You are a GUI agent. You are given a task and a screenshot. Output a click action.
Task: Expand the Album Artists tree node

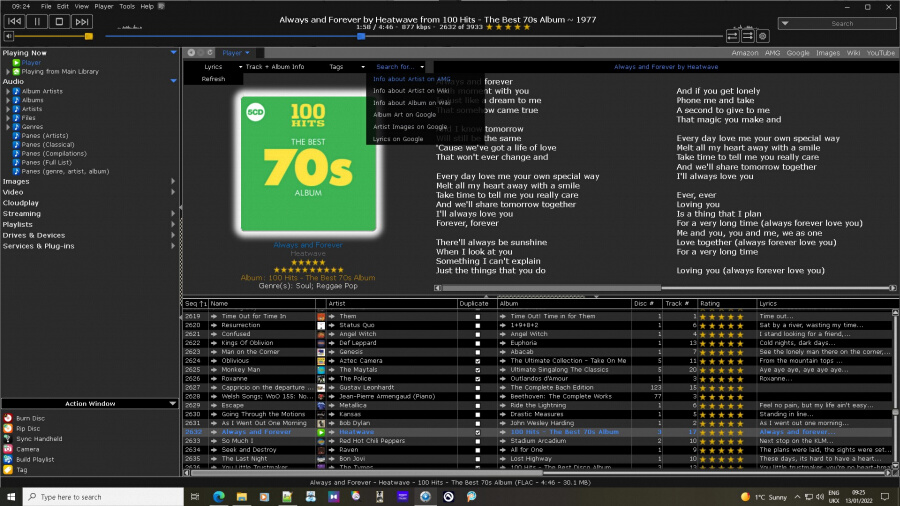[8, 91]
